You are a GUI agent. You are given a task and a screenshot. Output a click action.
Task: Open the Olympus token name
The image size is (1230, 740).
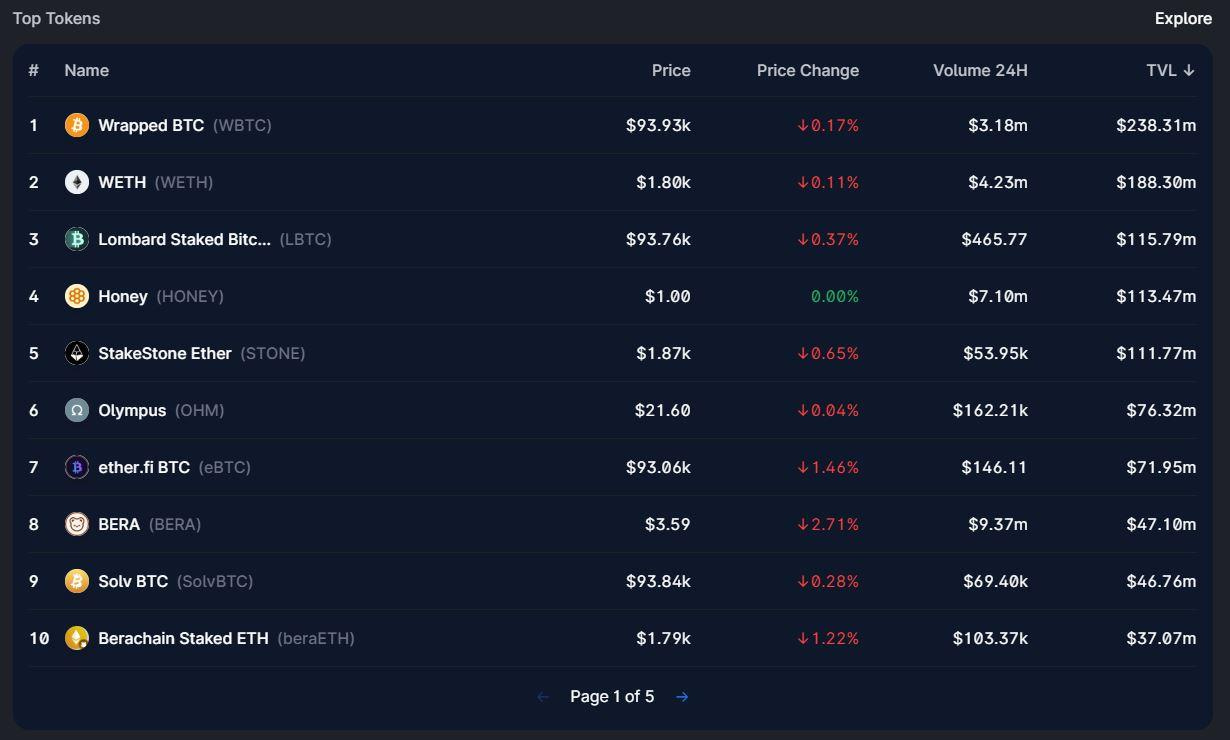pos(132,410)
